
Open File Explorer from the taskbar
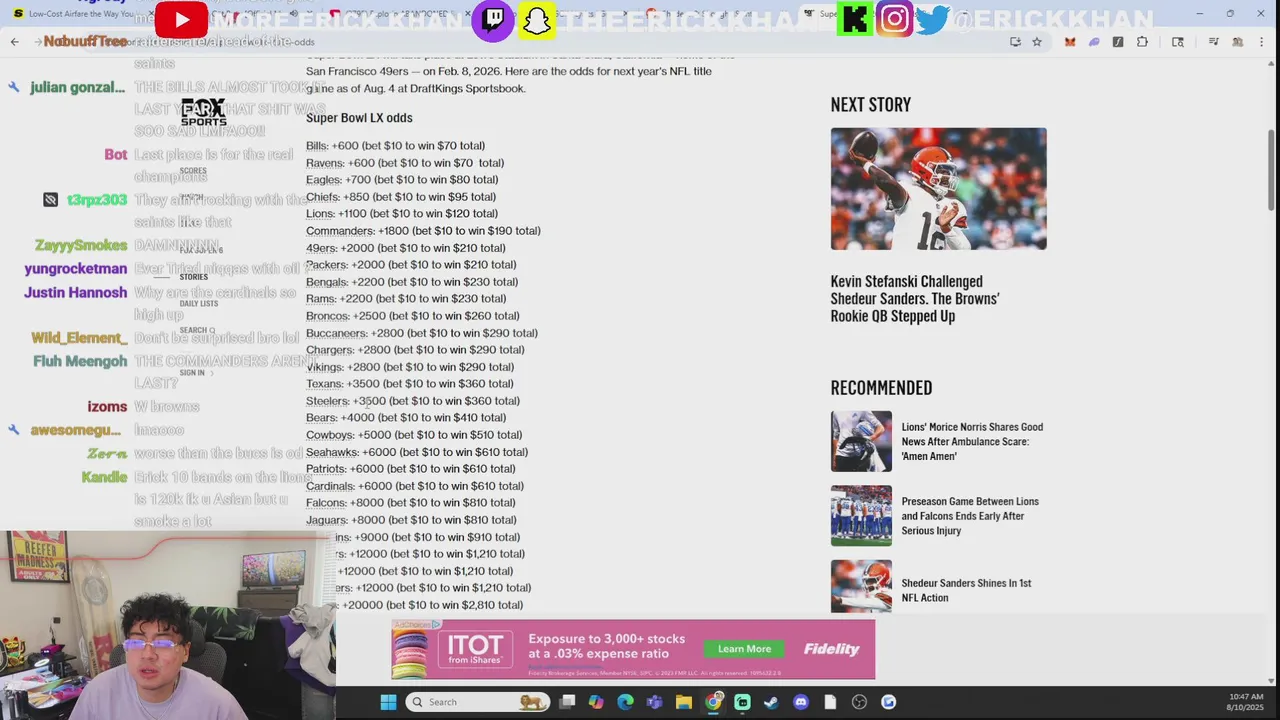[684, 702]
